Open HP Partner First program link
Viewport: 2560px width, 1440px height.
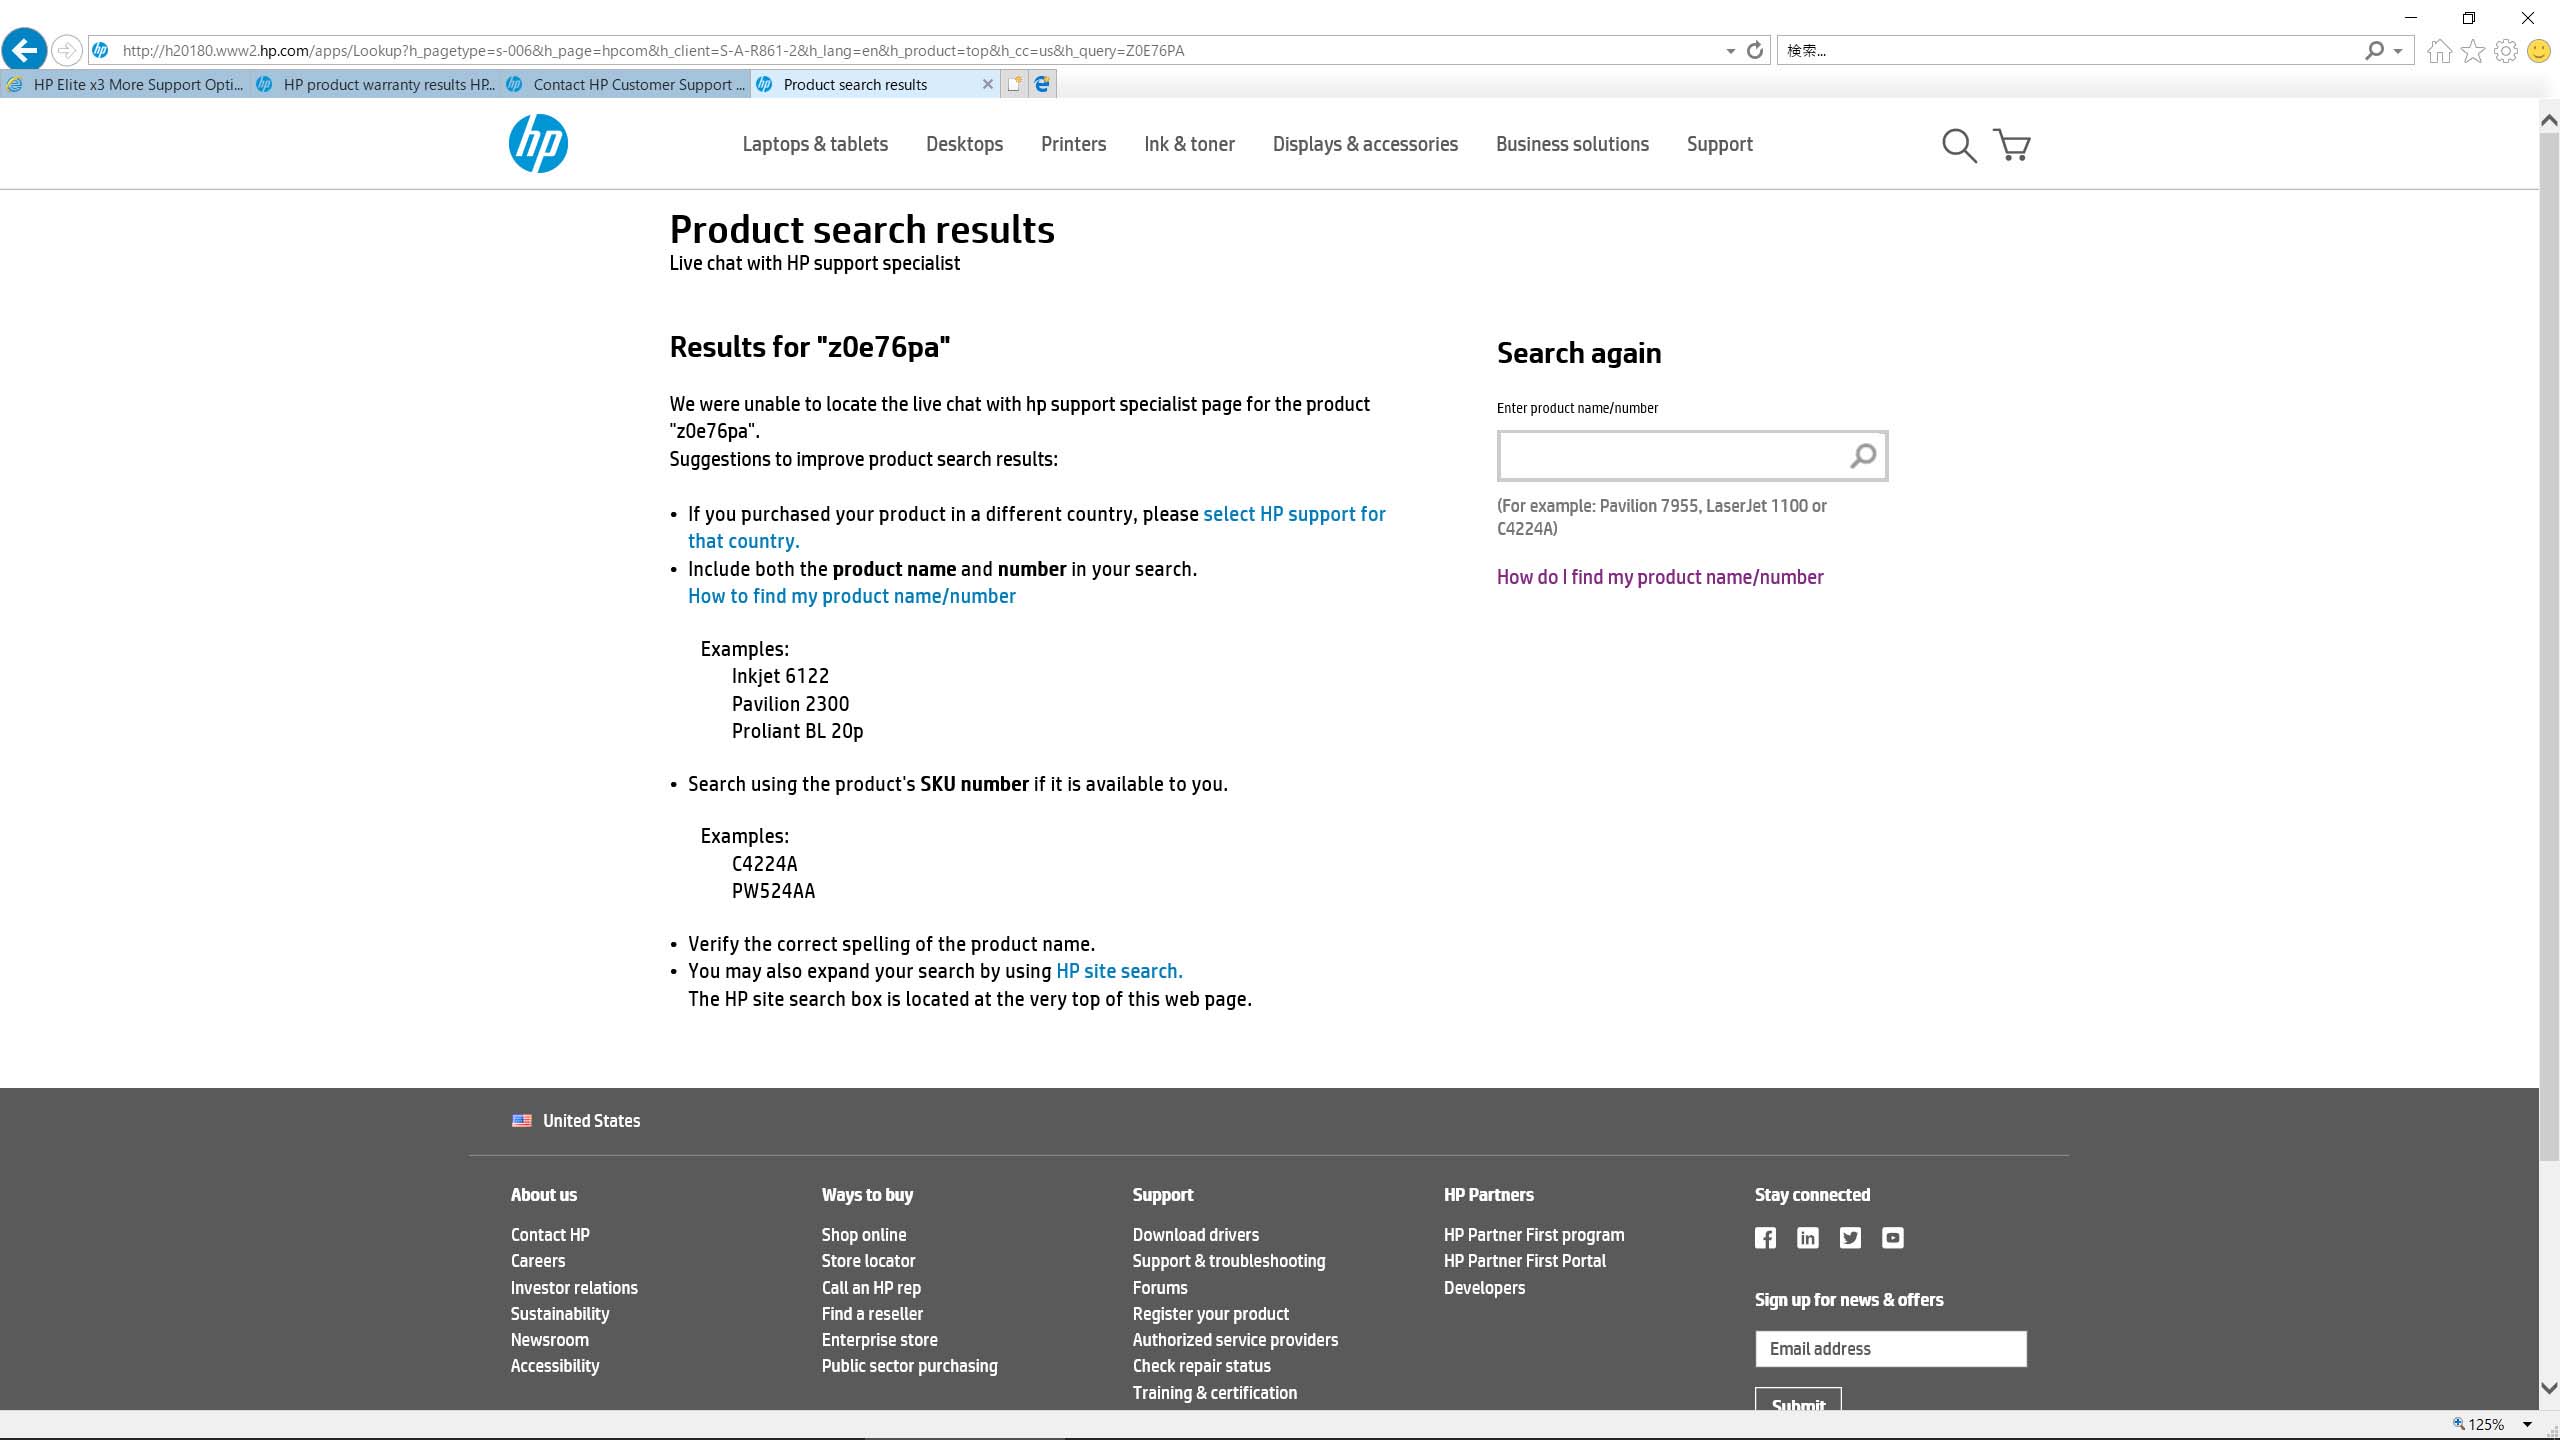(1534, 1235)
